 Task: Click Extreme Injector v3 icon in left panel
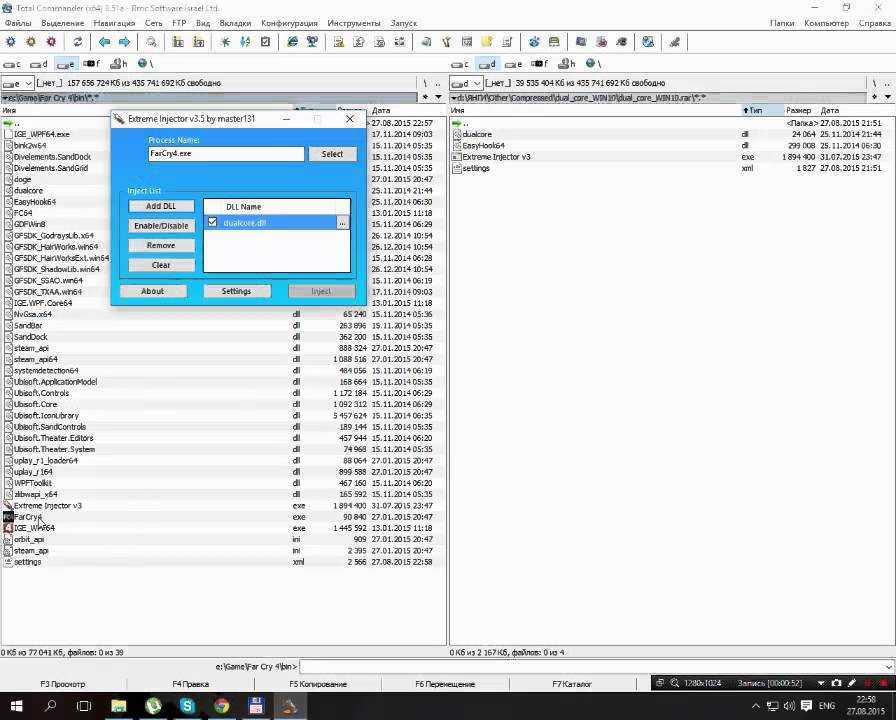[8, 506]
